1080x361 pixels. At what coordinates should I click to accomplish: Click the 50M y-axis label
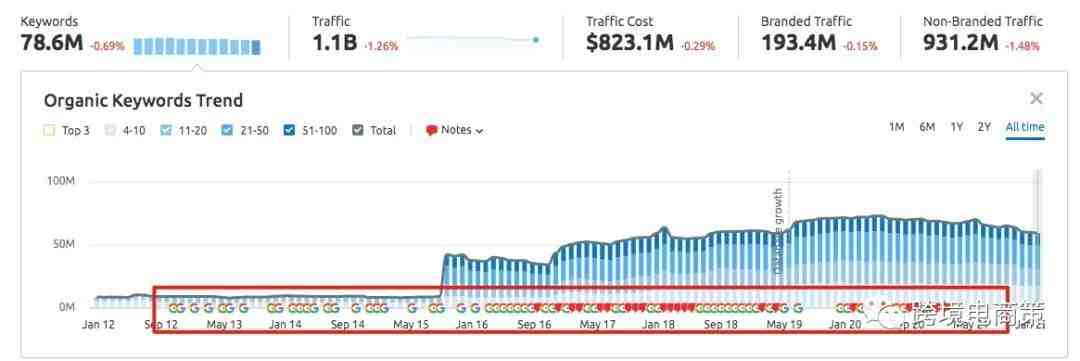[x=63, y=245]
